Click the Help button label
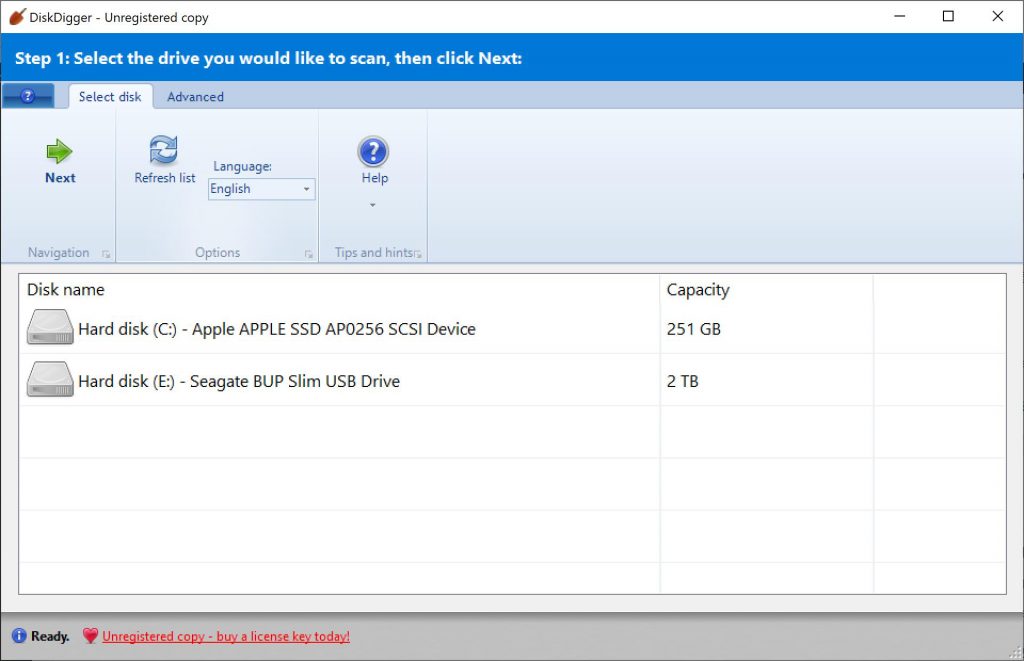The width and height of the screenshot is (1024, 661). point(375,178)
